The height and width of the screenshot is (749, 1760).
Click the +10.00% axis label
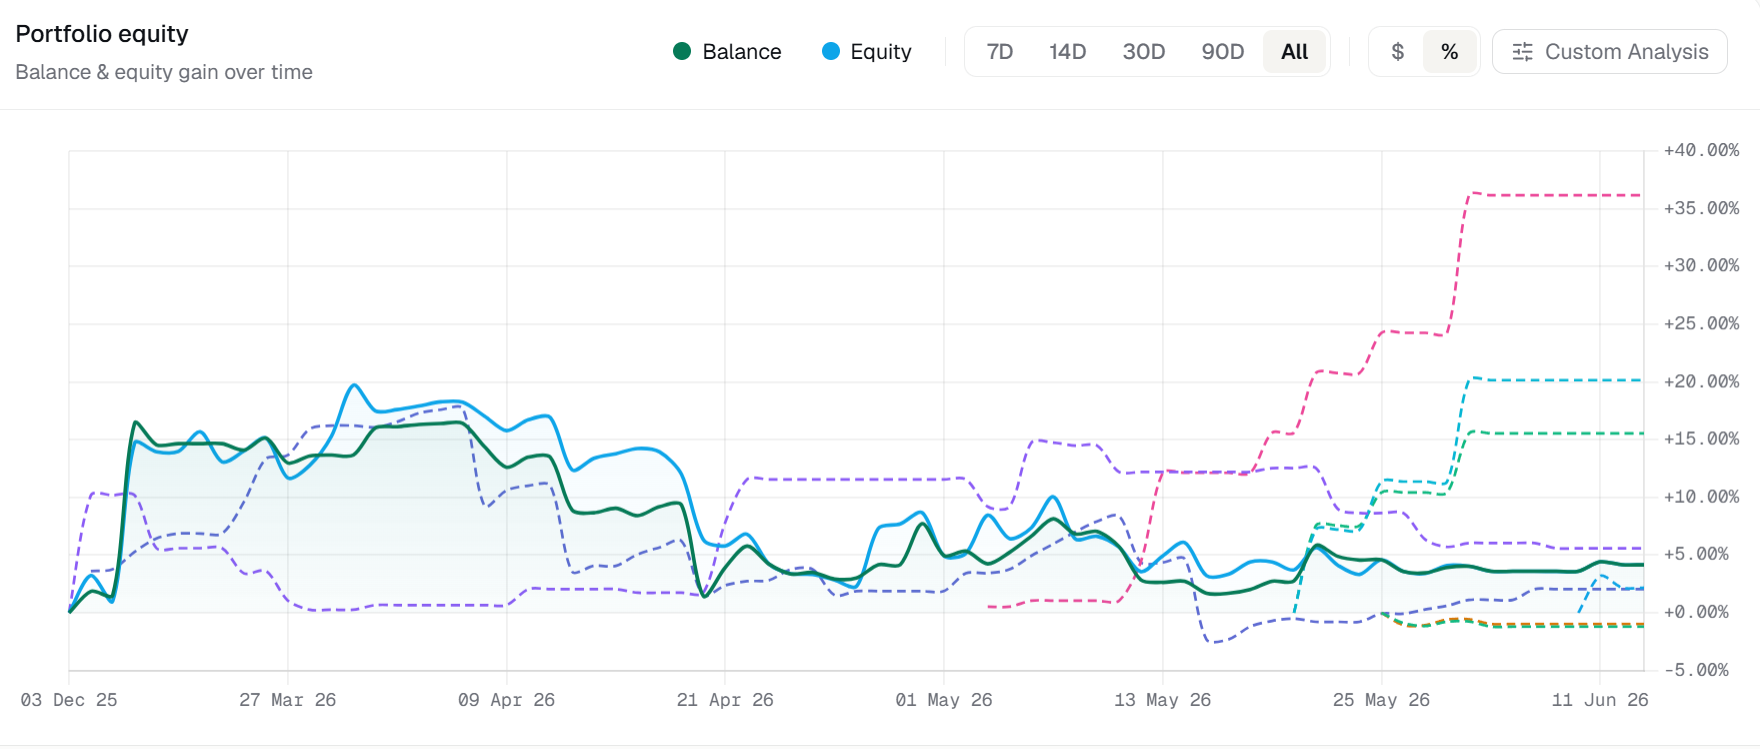[1701, 496]
